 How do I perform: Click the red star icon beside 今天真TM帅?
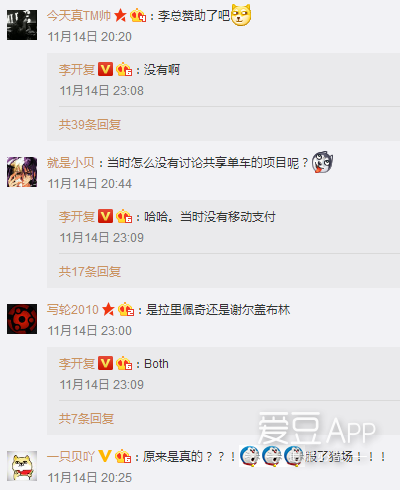tap(120, 16)
